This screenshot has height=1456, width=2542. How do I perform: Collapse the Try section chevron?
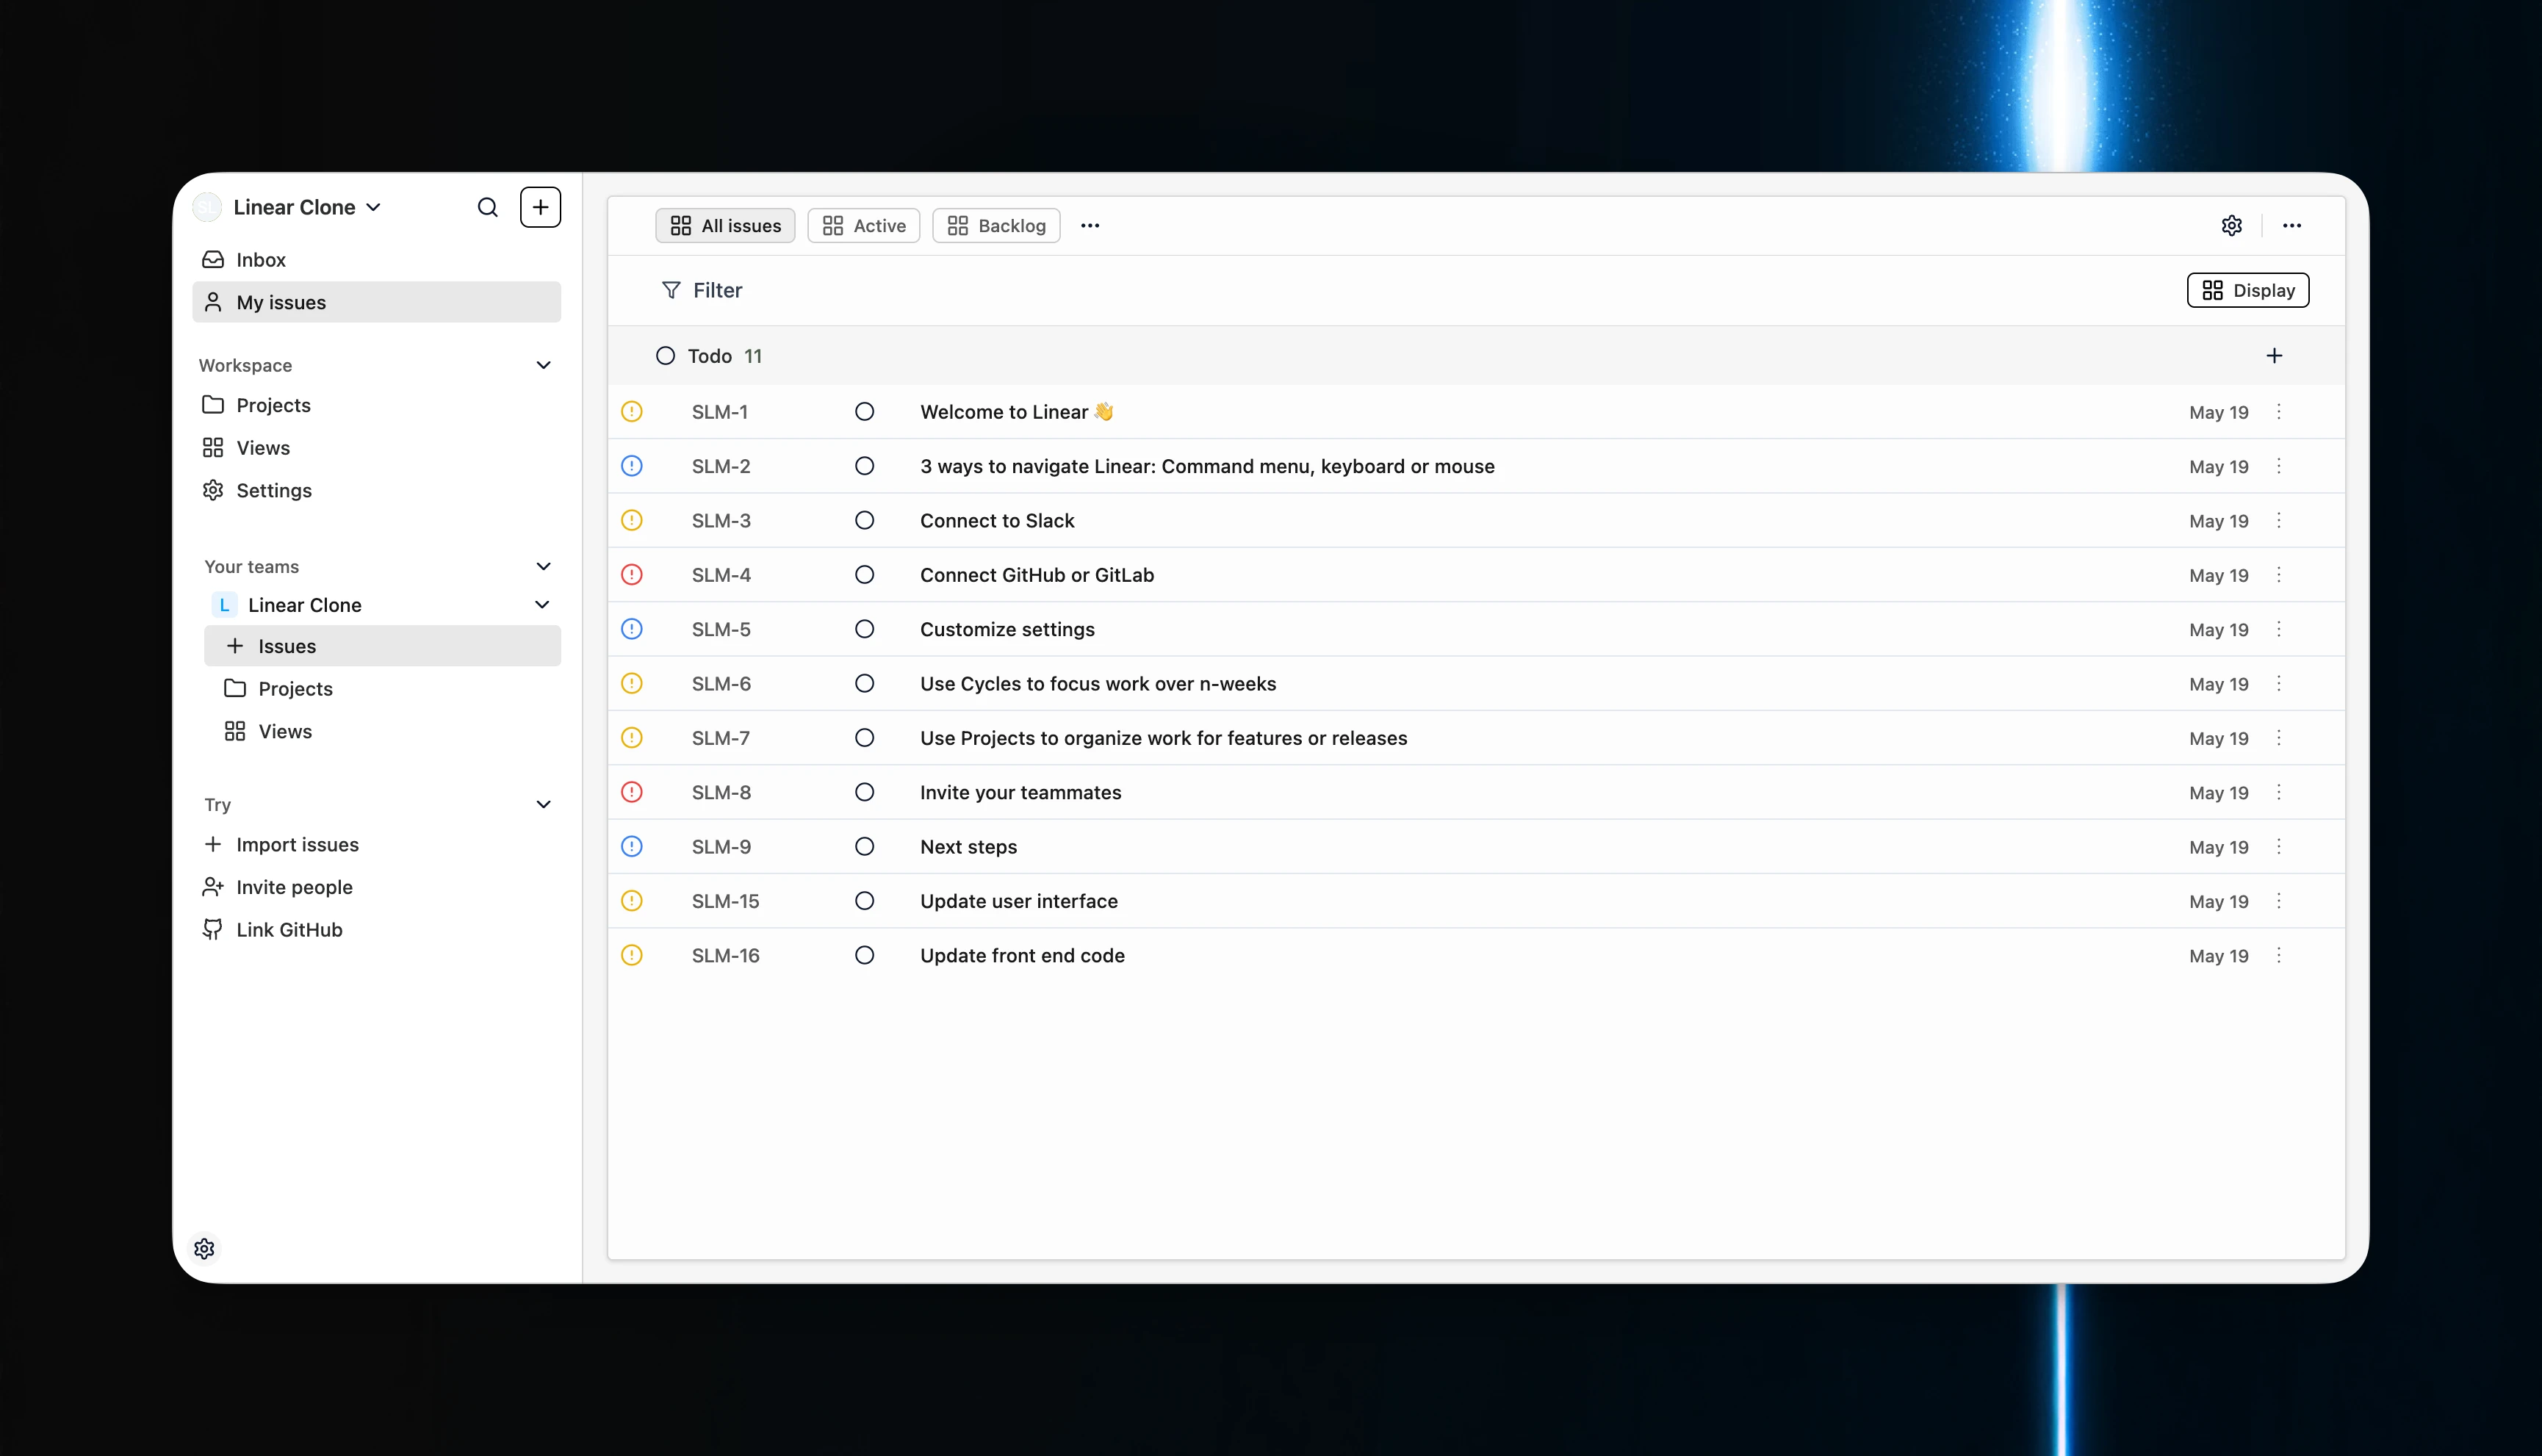click(543, 804)
